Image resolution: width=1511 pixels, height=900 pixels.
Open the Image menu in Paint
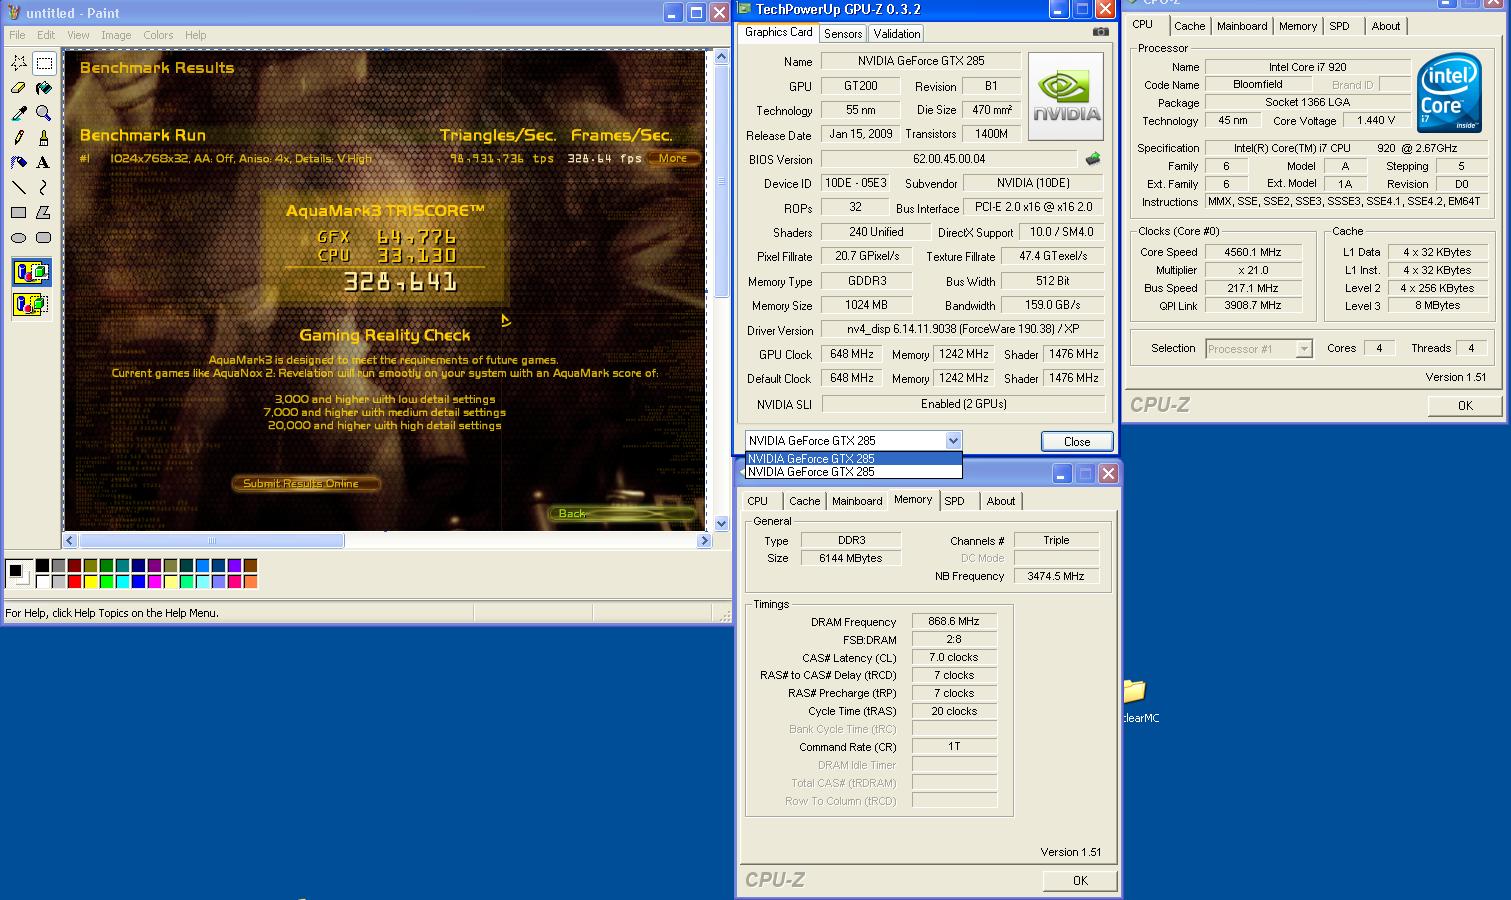click(116, 35)
